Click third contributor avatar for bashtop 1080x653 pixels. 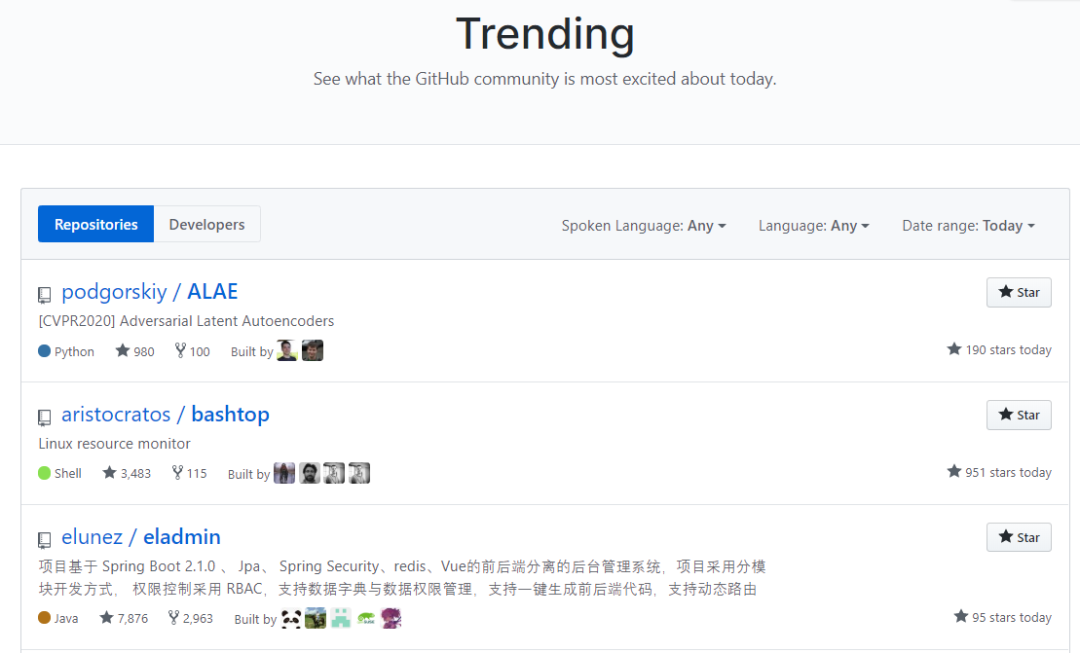pos(334,473)
